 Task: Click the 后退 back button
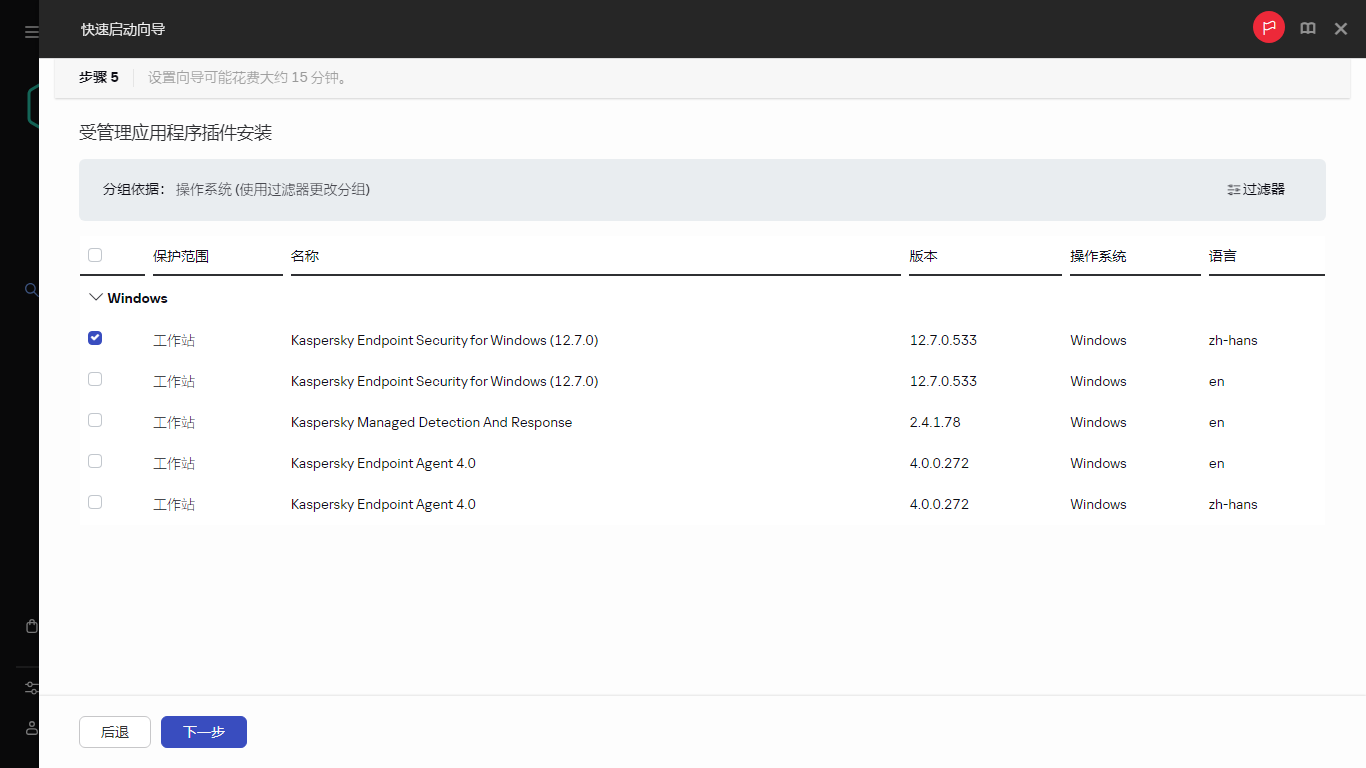tap(115, 732)
